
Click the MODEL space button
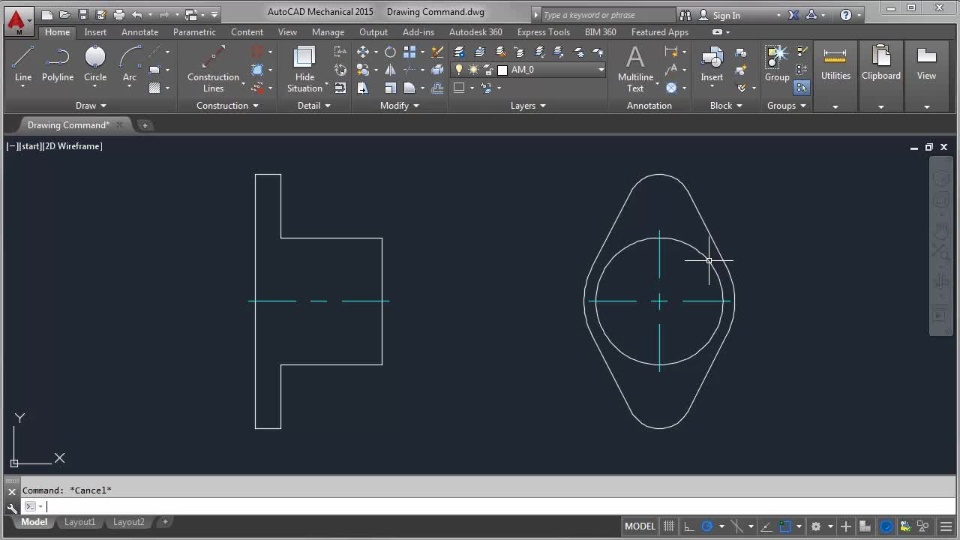640,526
